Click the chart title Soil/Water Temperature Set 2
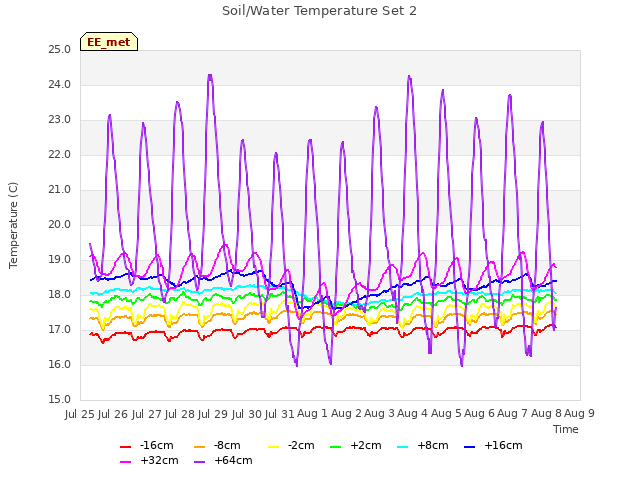The height and width of the screenshot is (480, 640). [x=319, y=11]
